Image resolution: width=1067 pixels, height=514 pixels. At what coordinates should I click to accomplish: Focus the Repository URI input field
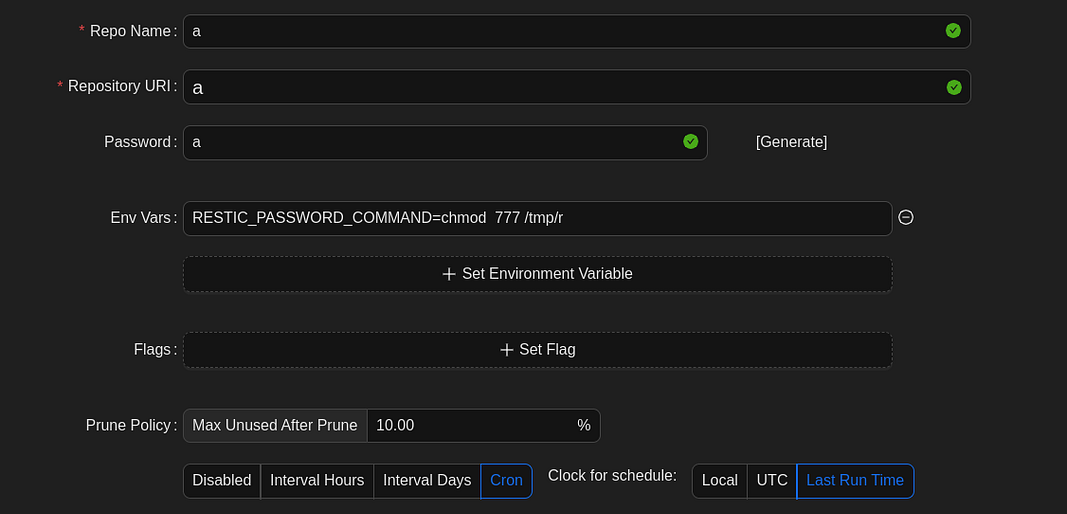pyautogui.click(x=576, y=87)
